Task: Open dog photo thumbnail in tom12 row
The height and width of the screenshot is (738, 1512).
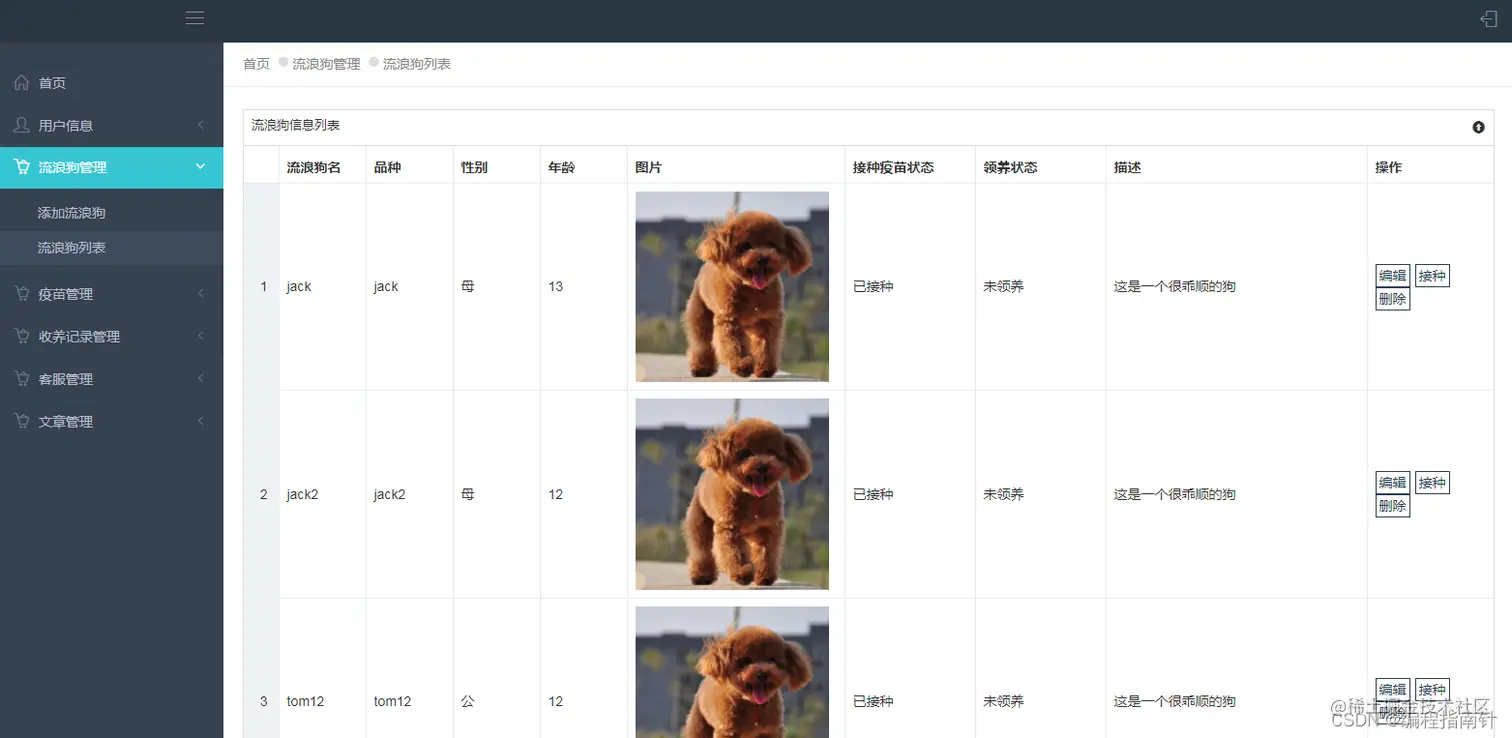Action: pyautogui.click(x=732, y=672)
